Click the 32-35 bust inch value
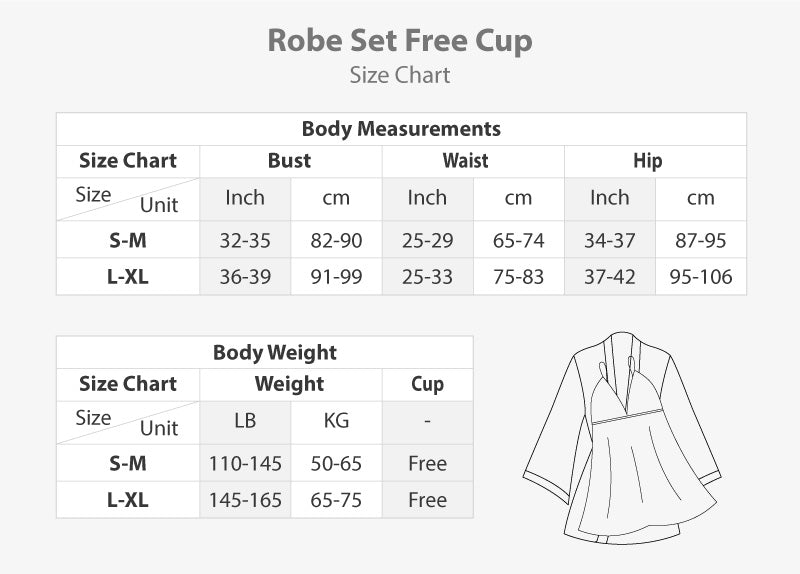The image size is (800, 574). [245, 241]
